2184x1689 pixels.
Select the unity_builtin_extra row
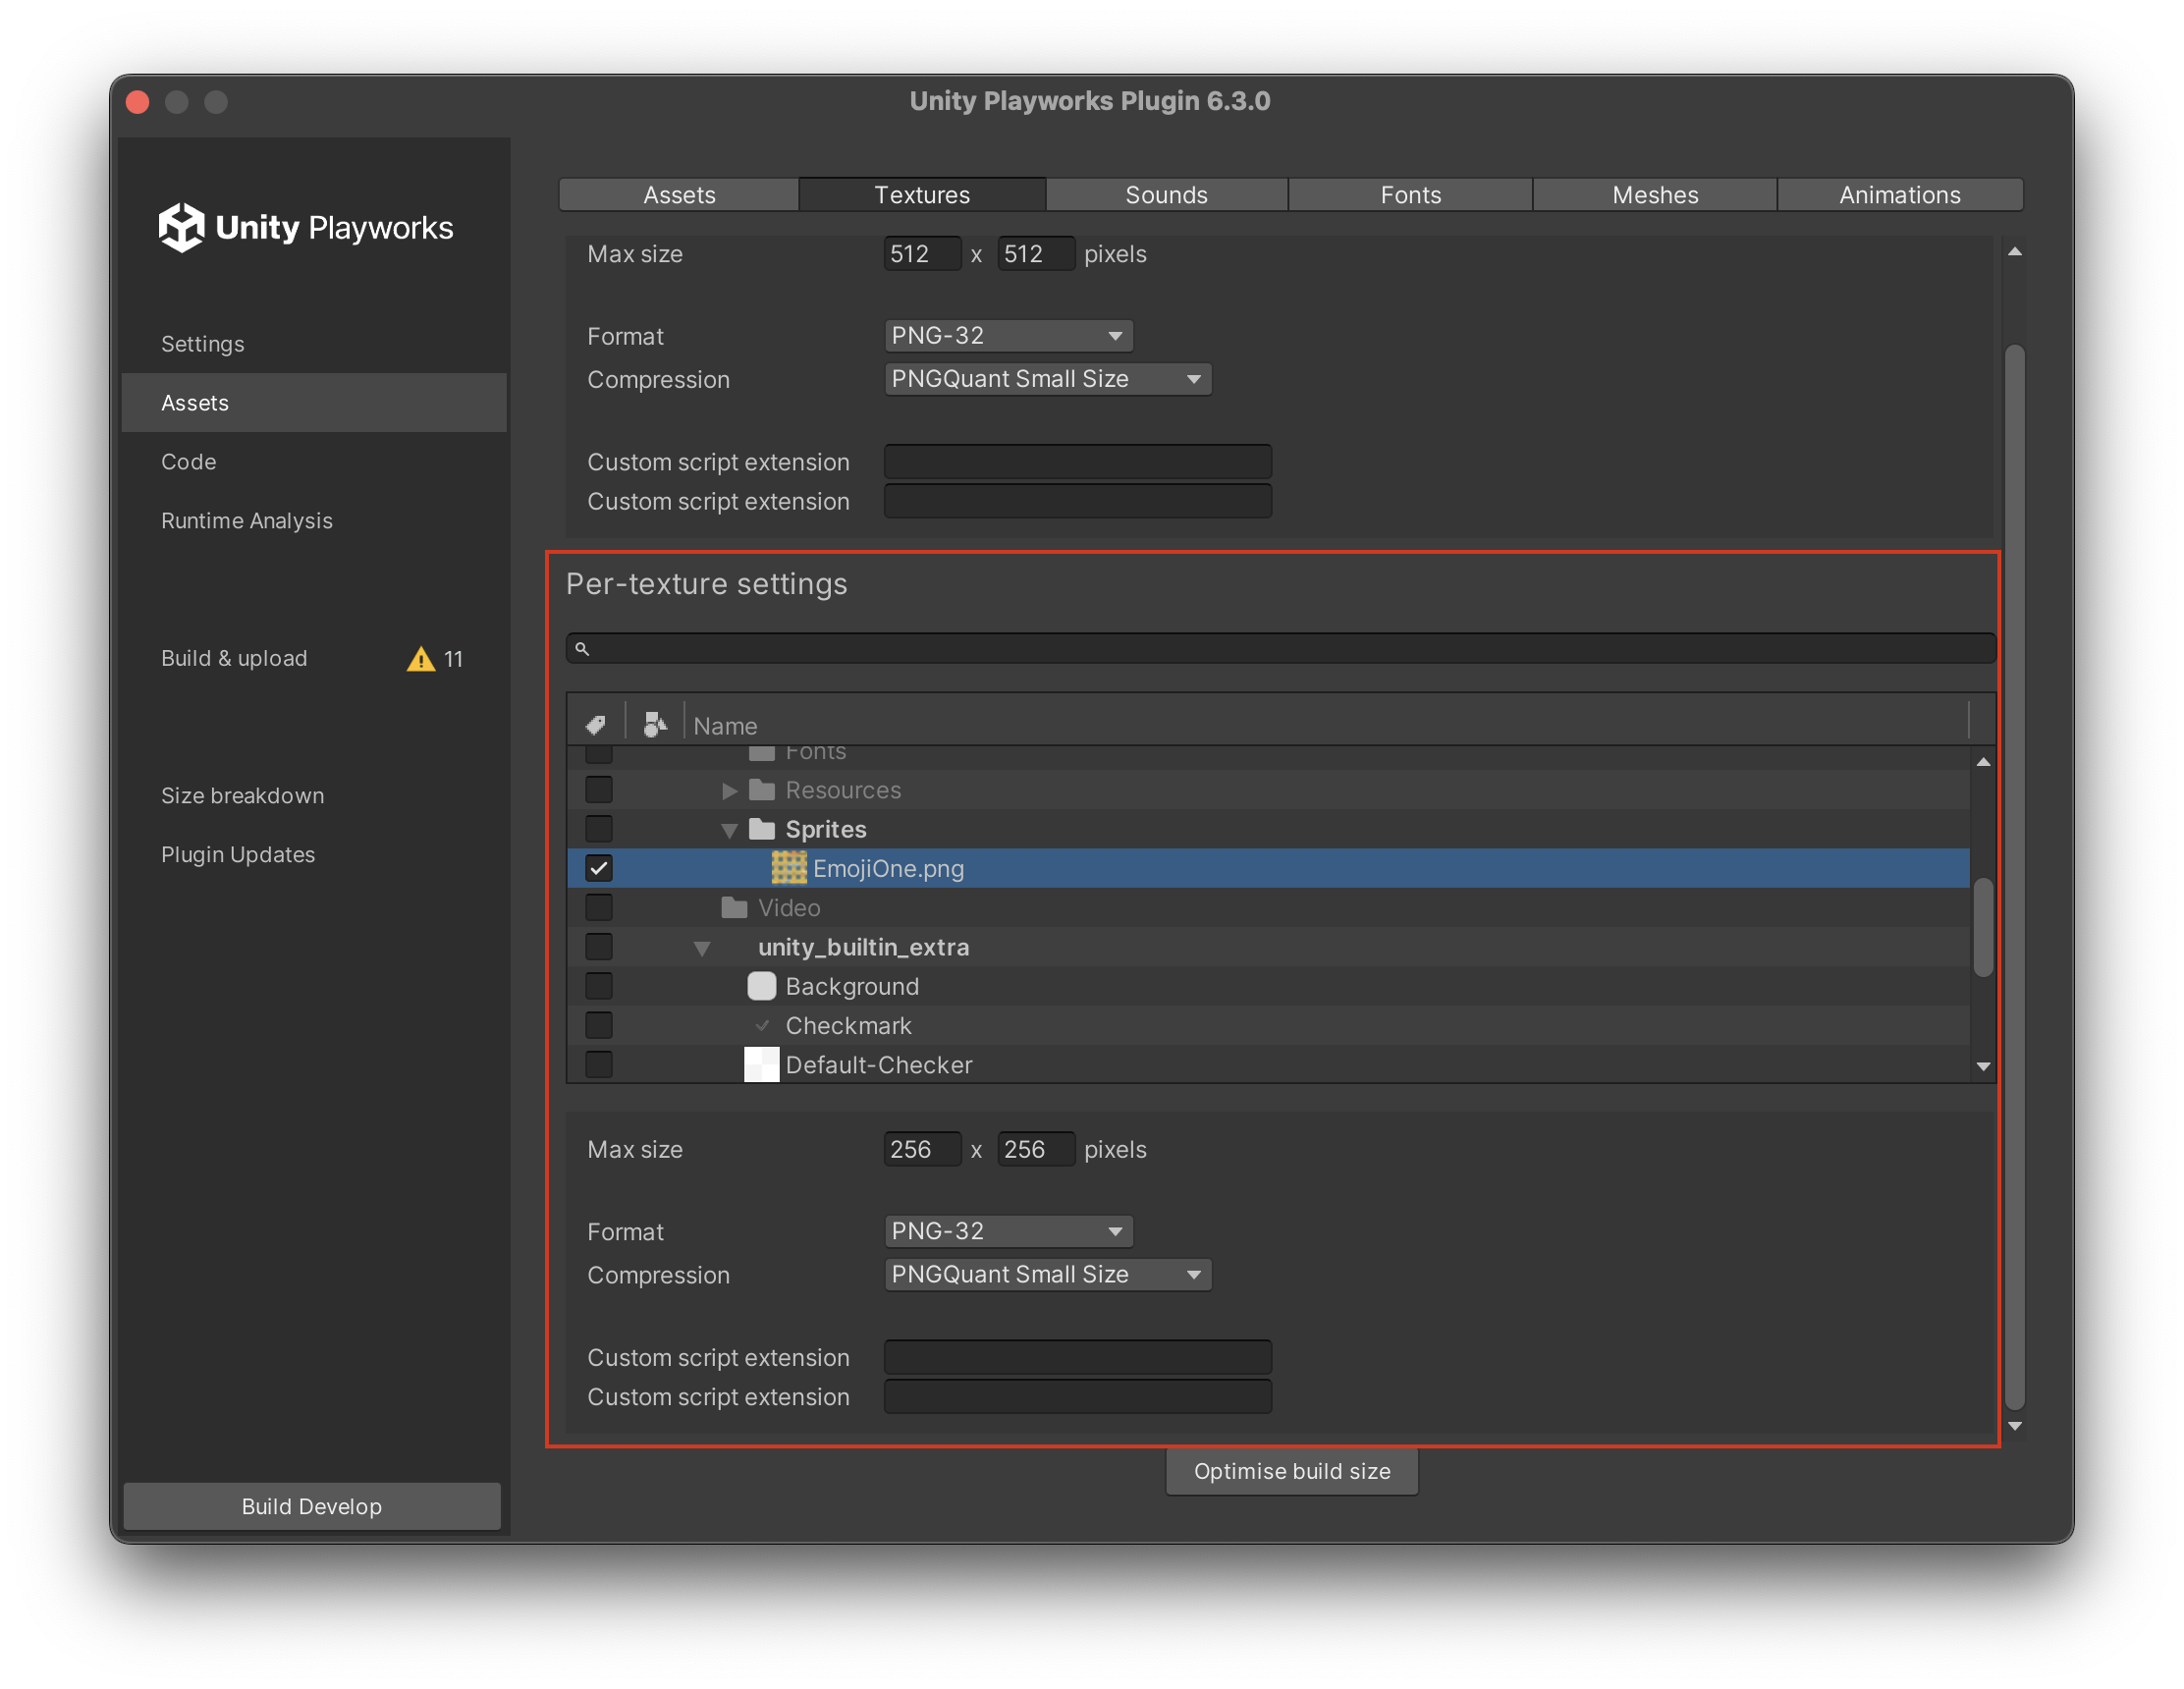tap(1269, 947)
